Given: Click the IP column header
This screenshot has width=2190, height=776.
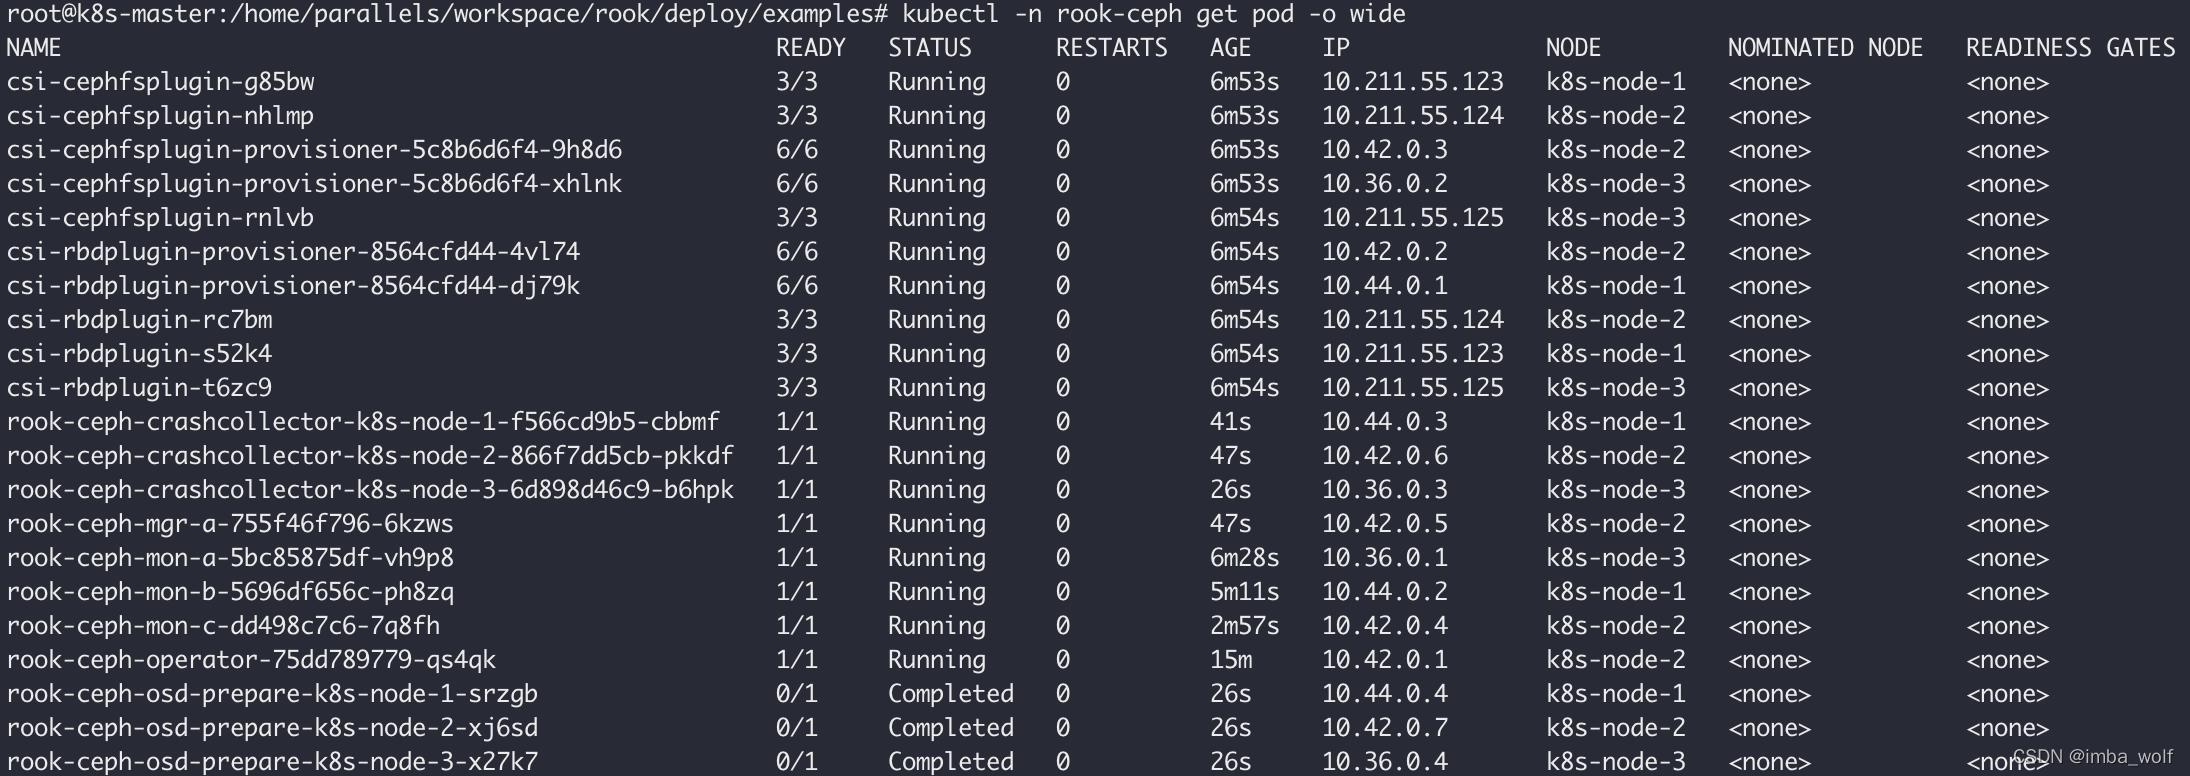Looking at the screenshot, I should 1336,48.
